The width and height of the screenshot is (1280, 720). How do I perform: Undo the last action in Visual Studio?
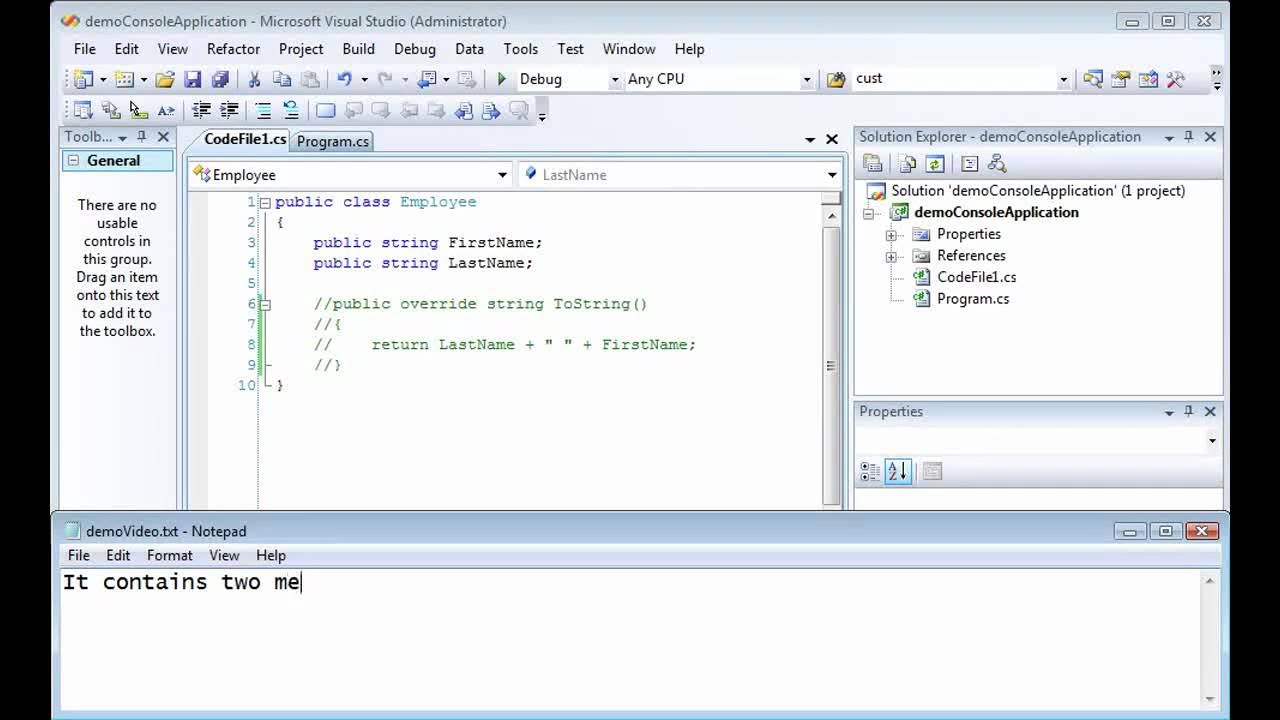344,79
